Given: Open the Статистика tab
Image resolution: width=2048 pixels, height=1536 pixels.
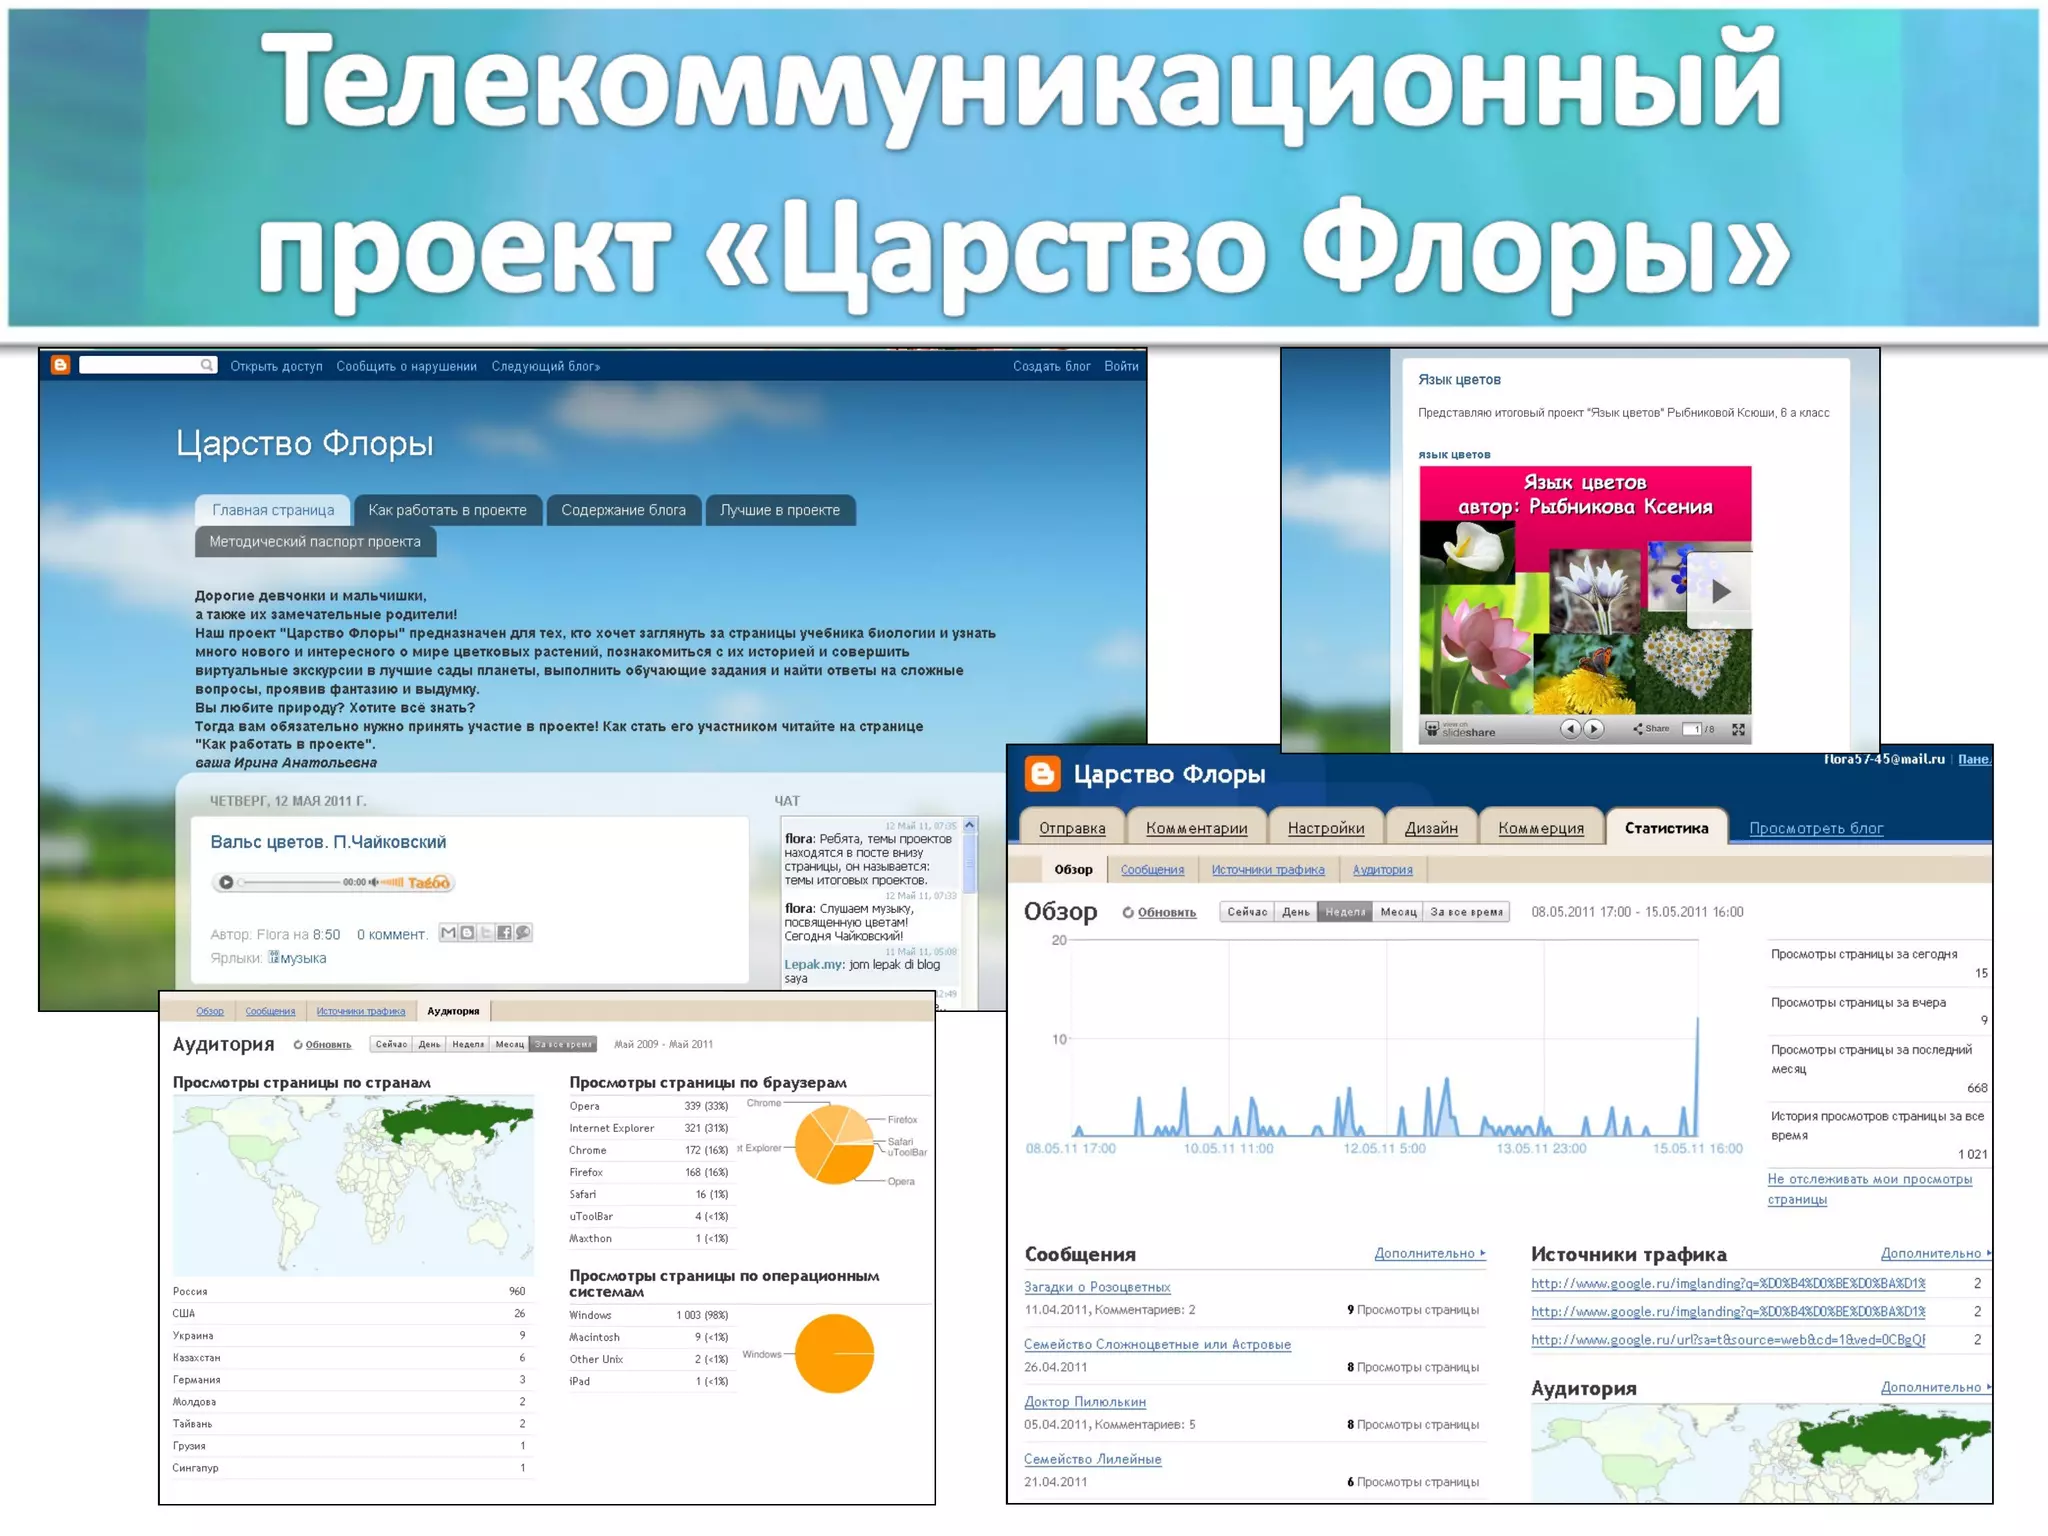Looking at the screenshot, I should (x=1665, y=828).
